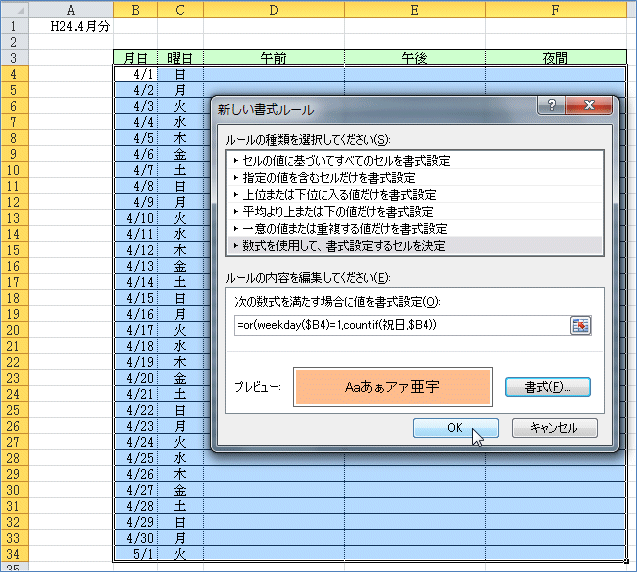The image size is (637, 572).
Task: Click the 午後 cell in the 4/28 row
Action: pyautogui.click(x=414, y=506)
